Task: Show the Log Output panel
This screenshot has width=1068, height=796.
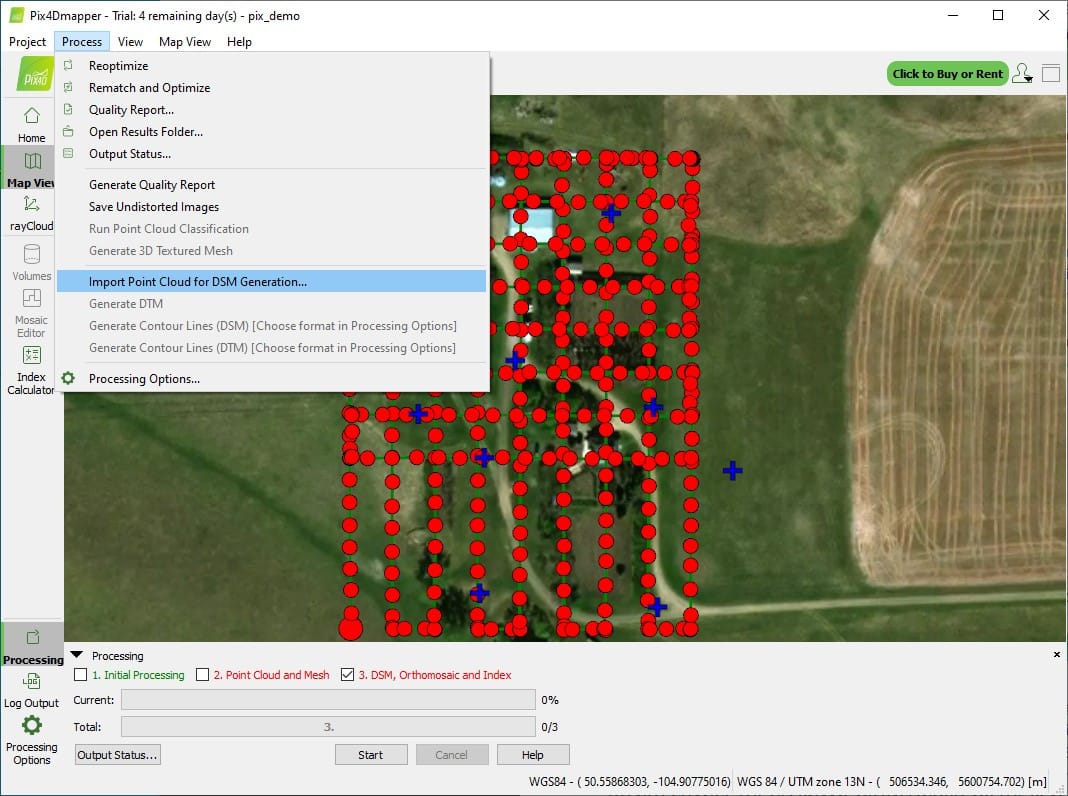Action: point(31,690)
